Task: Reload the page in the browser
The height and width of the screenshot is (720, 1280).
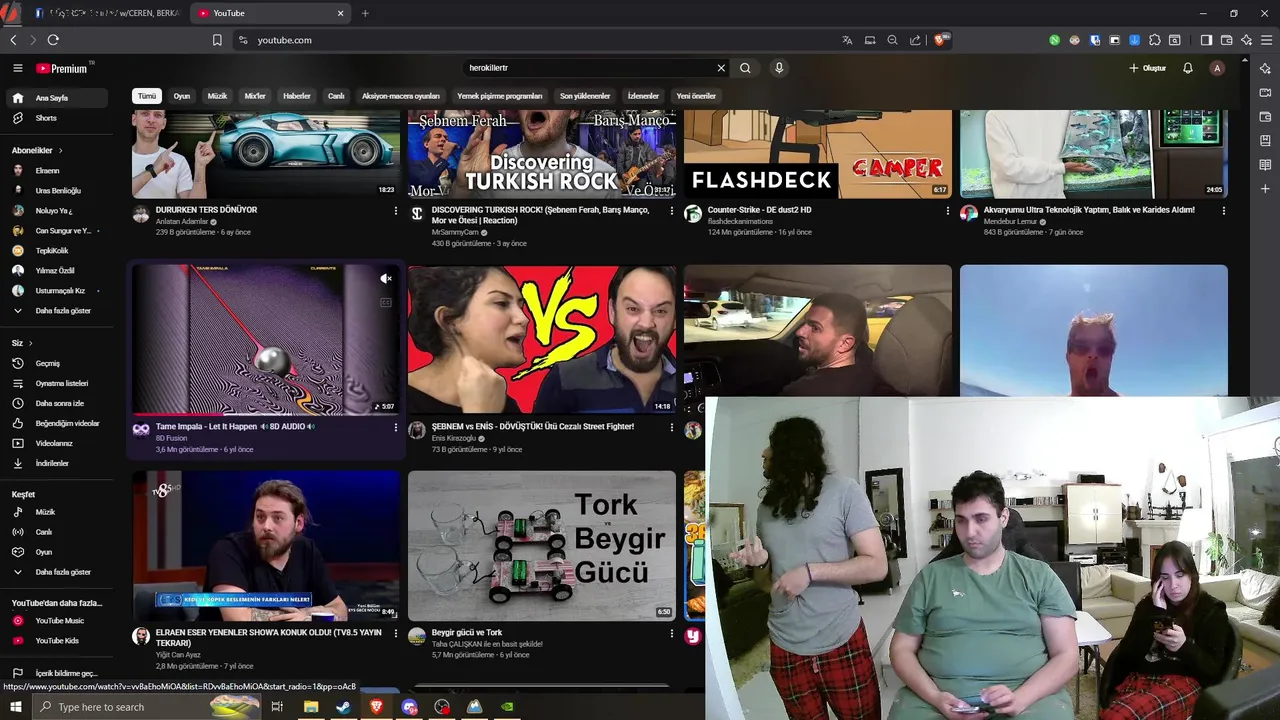Action: tap(53, 40)
